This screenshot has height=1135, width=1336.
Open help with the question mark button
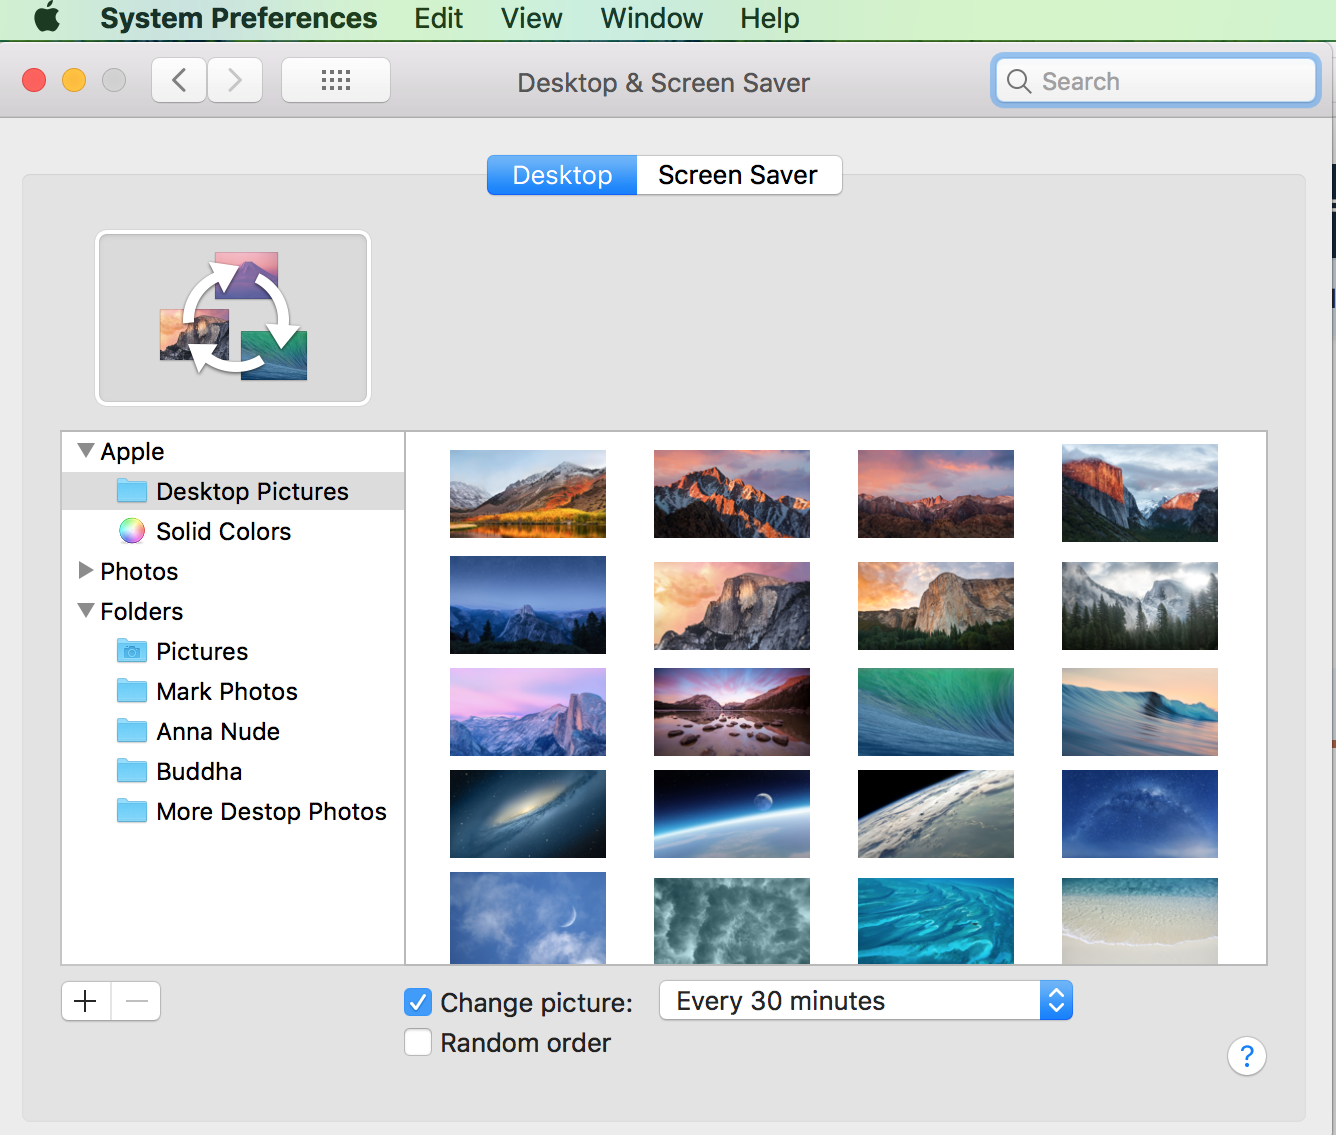pos(1247,1056)
